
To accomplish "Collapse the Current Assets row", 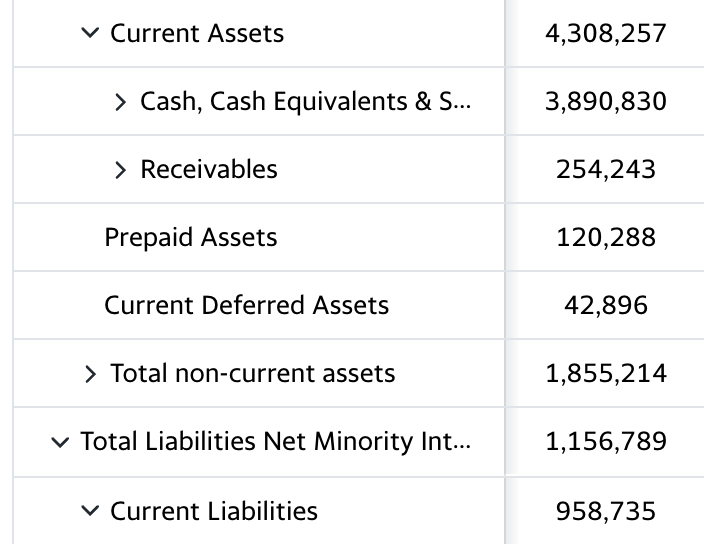I will point(90,33).
